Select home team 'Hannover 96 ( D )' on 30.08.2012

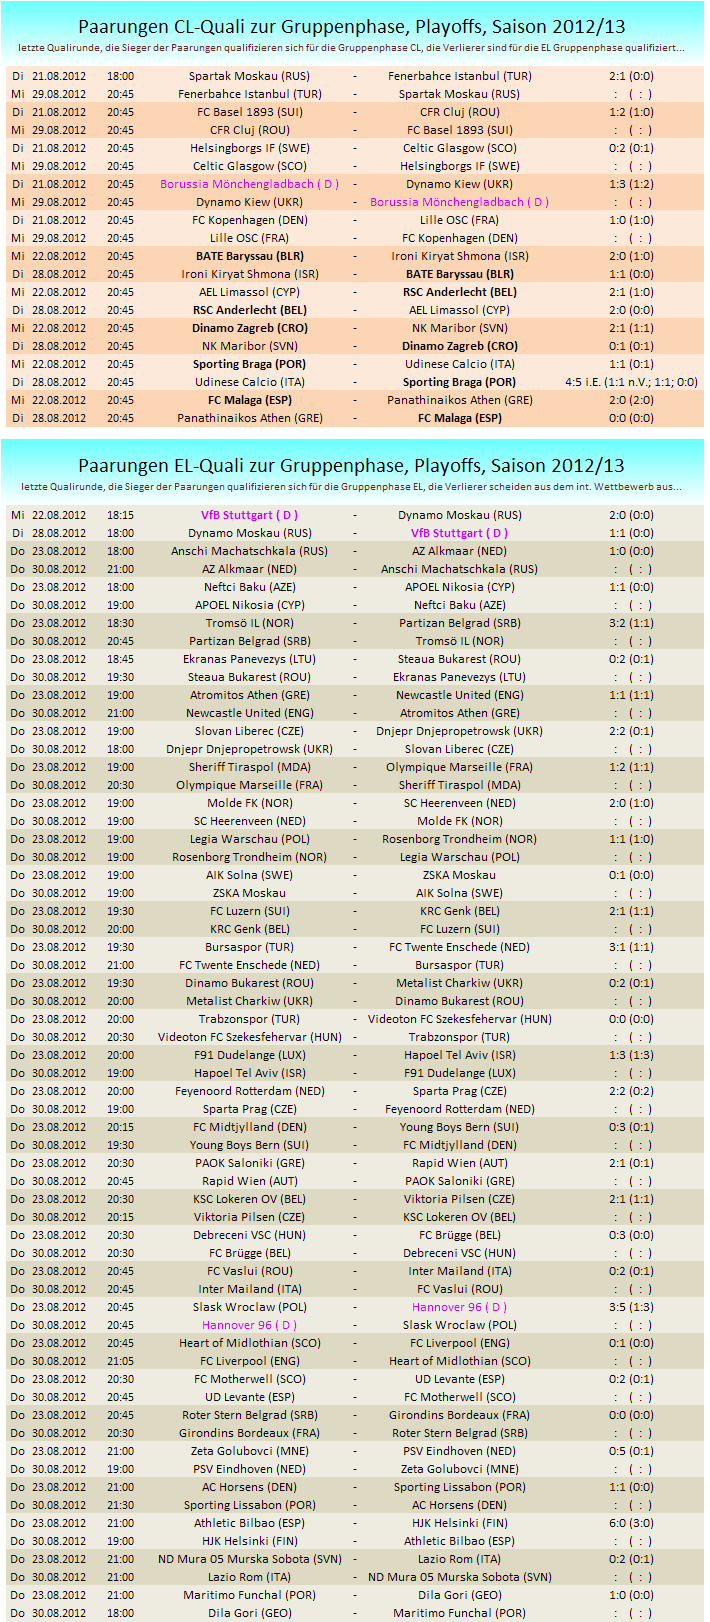coord(250,1325)
